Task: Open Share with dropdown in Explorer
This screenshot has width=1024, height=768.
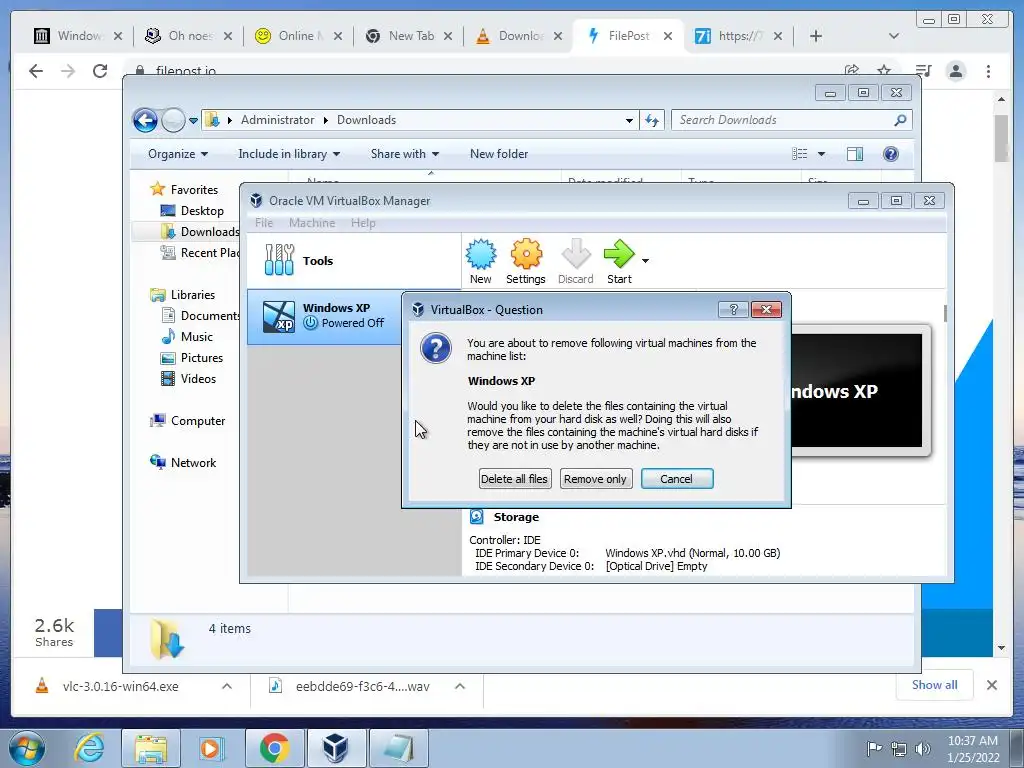Action: tap(404, 154)
